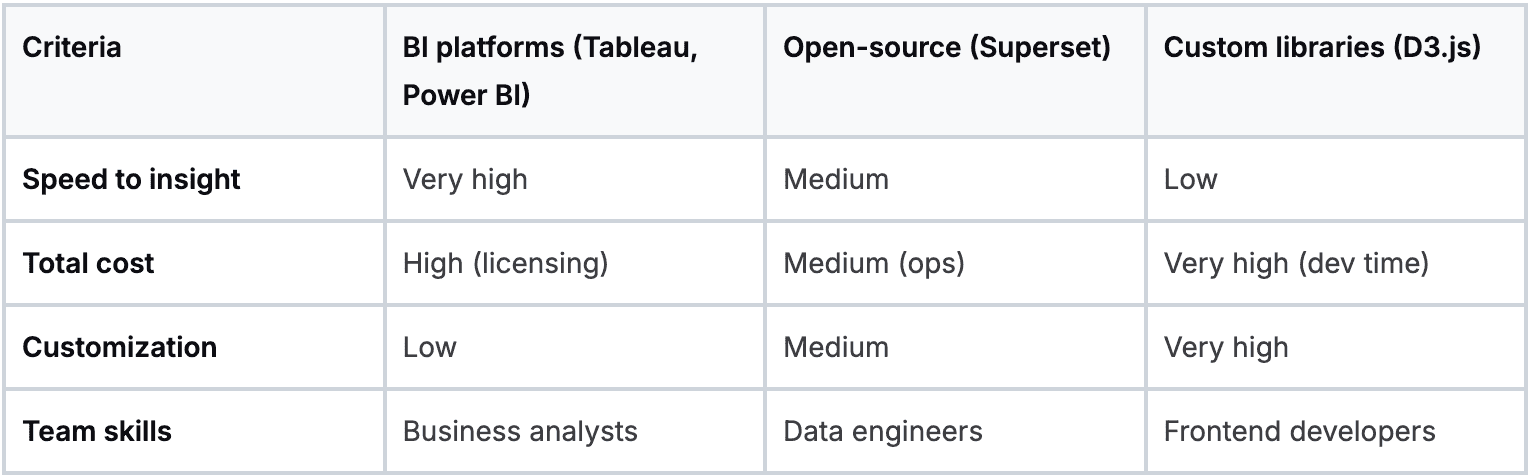
Task: Select the Business analysts cell
Action: (x=520, y=432)
